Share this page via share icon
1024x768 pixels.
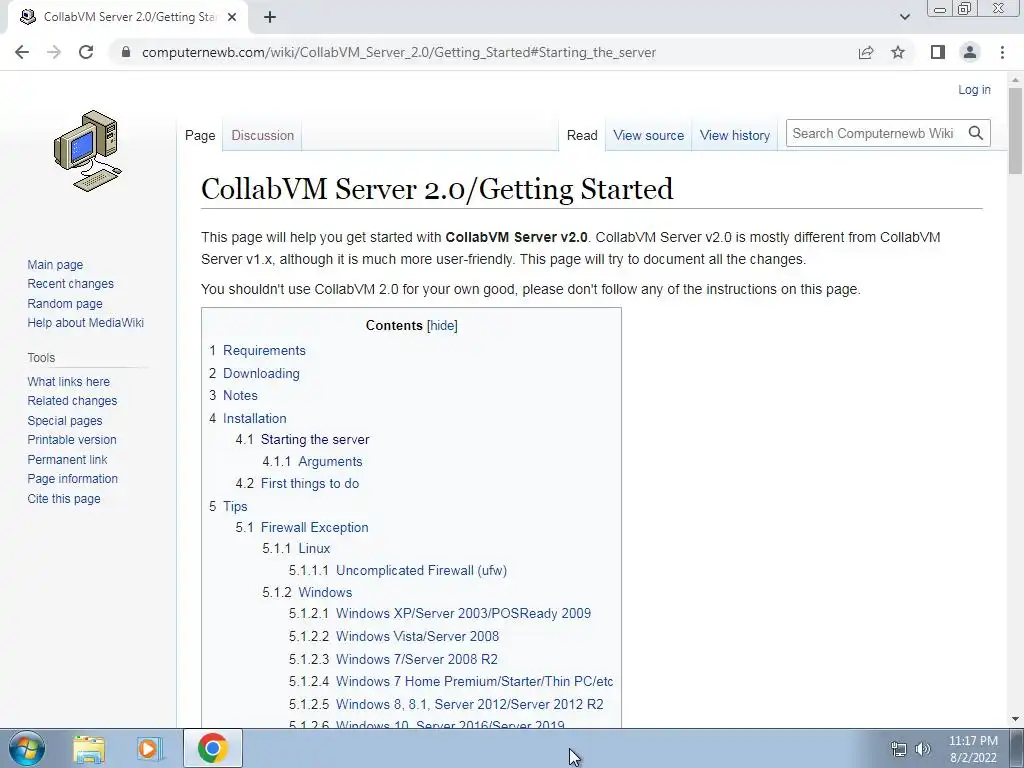(866, 52)
